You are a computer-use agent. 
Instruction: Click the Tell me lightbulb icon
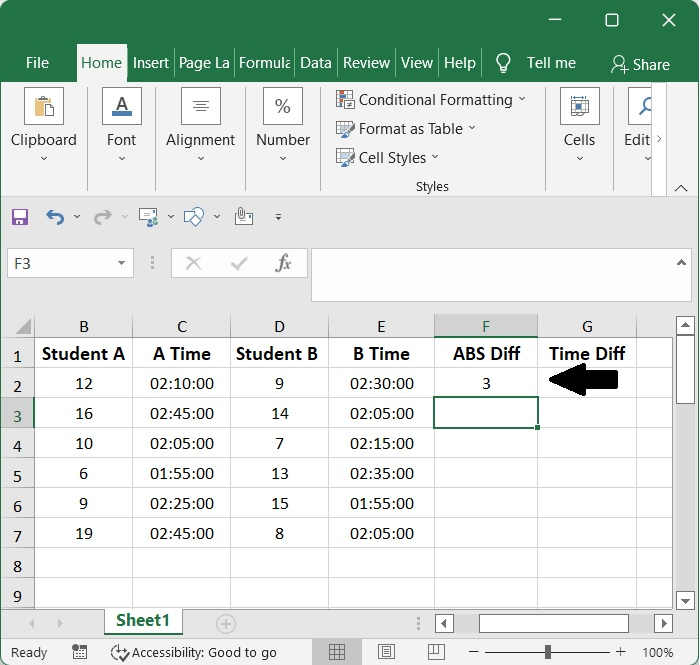click(503, 63)
